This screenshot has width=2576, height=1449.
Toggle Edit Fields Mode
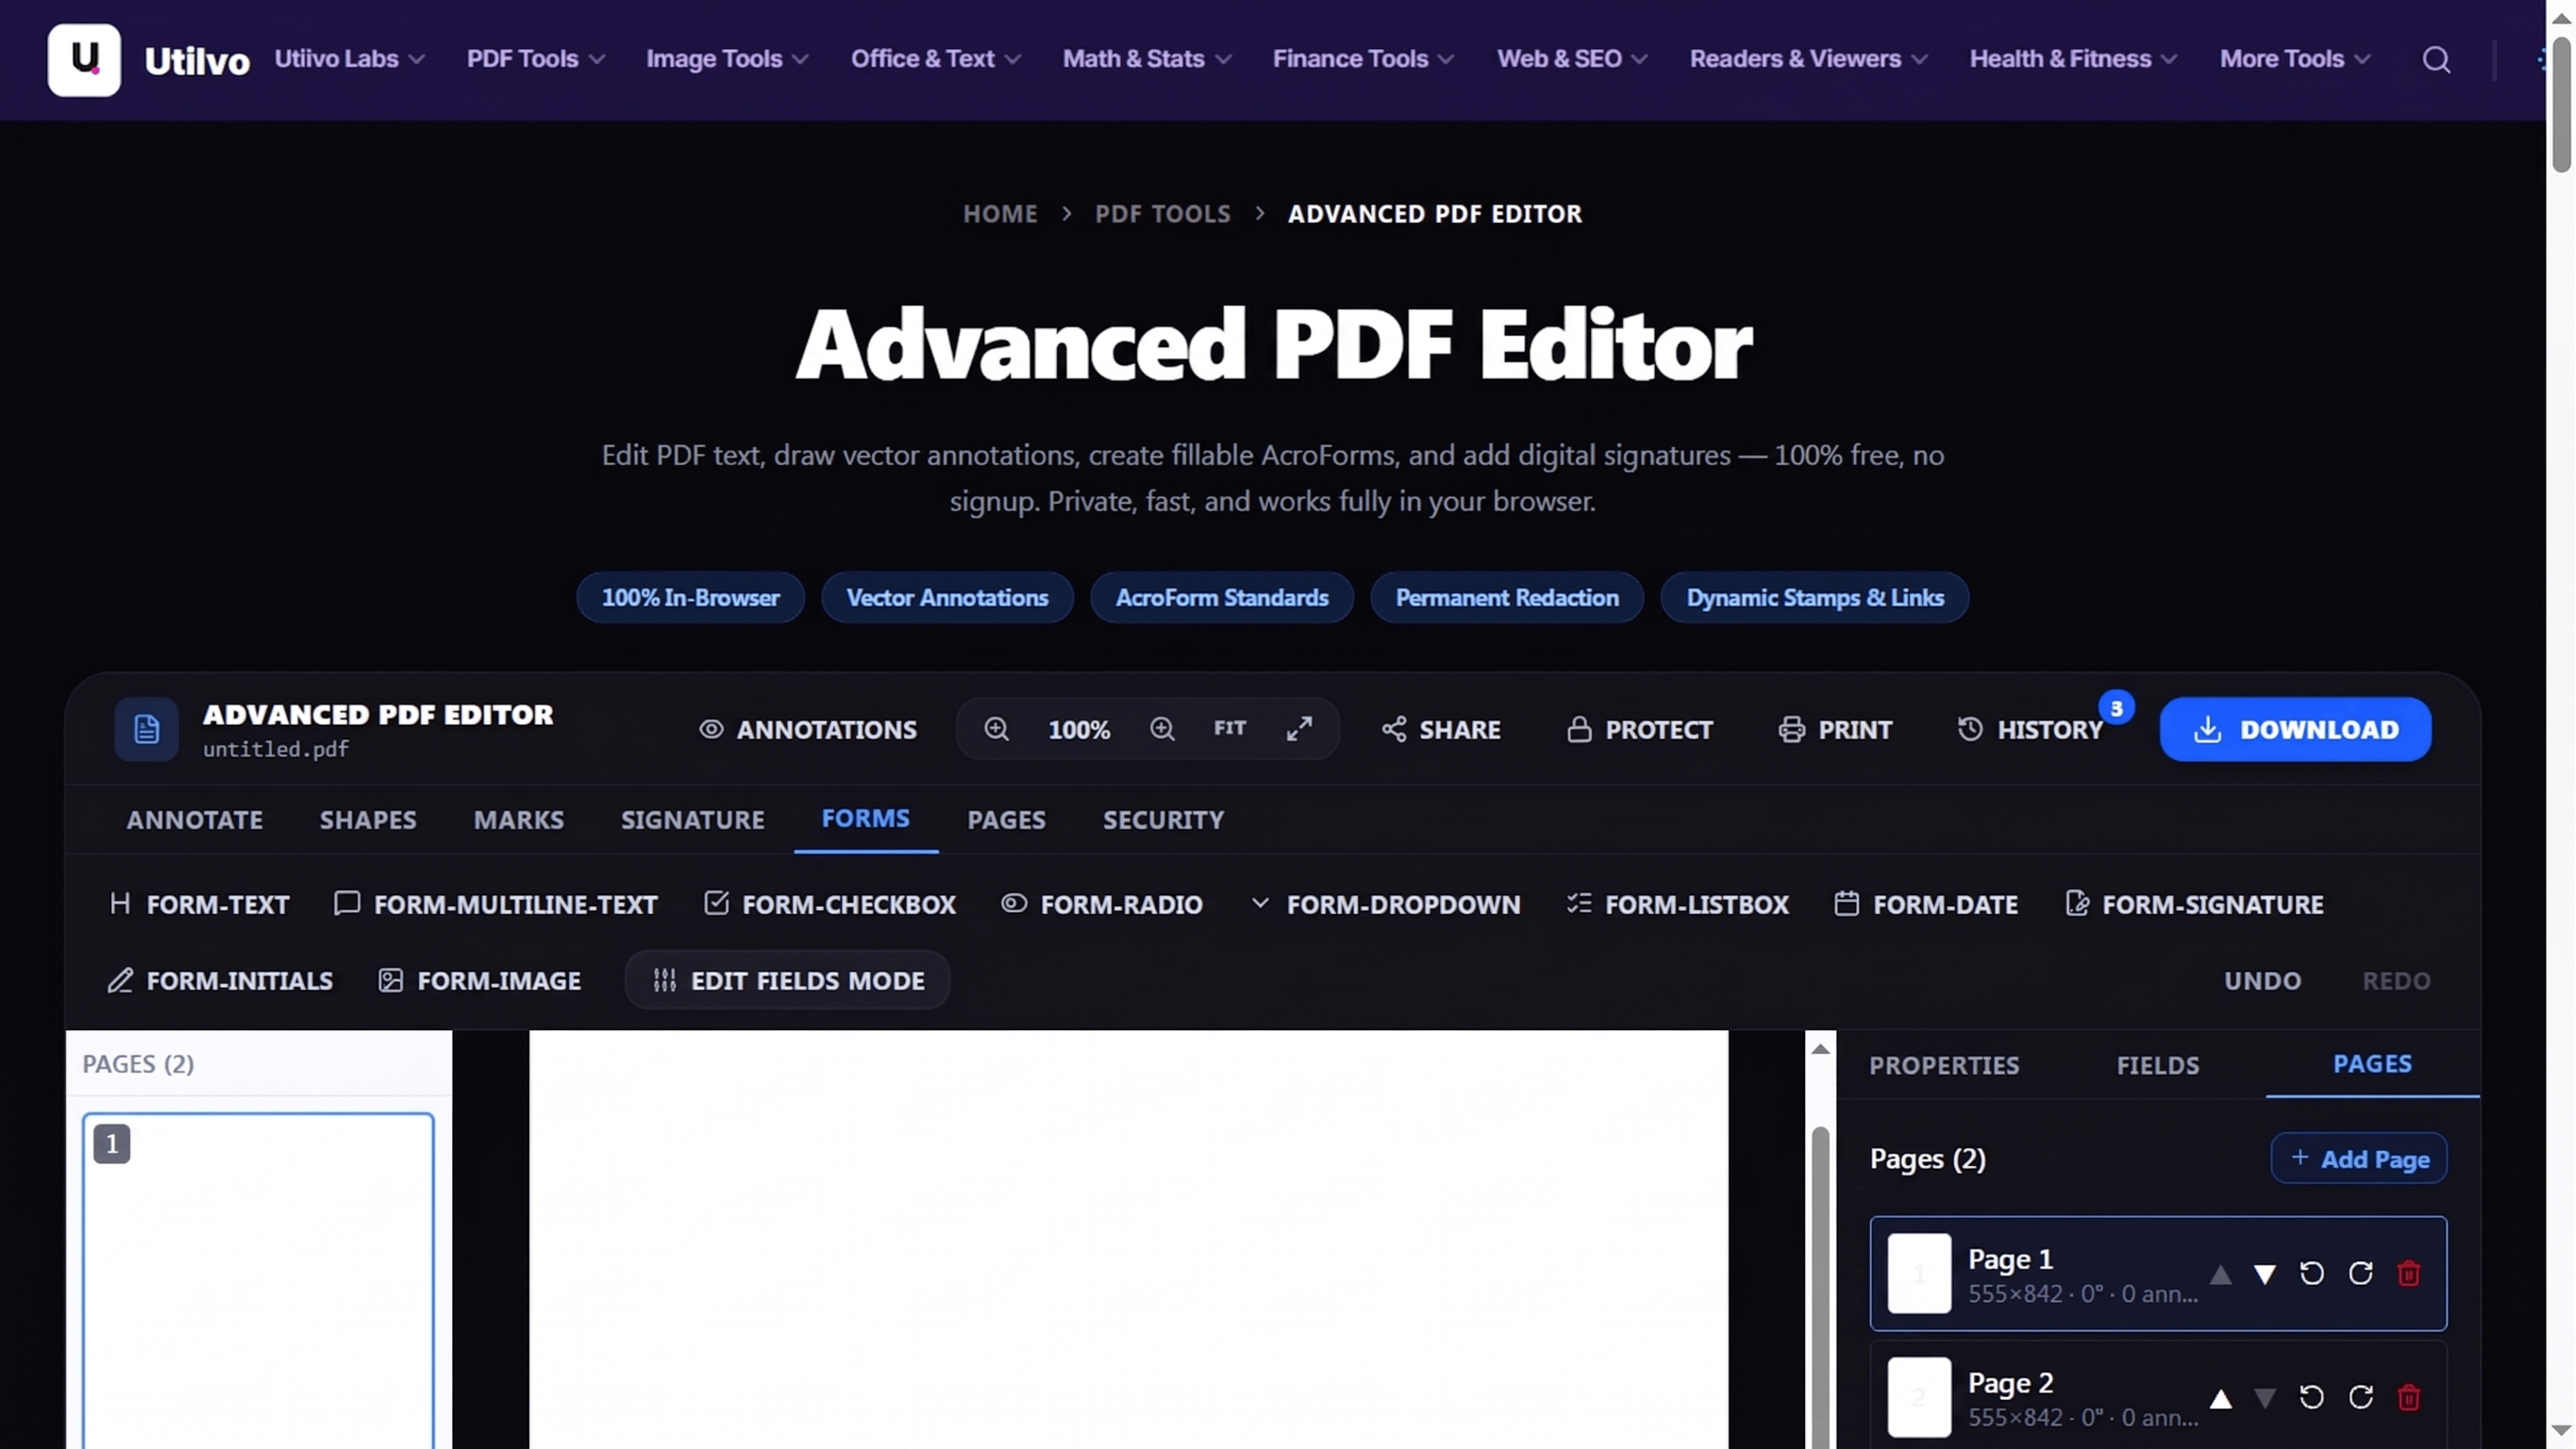(788, 980)
